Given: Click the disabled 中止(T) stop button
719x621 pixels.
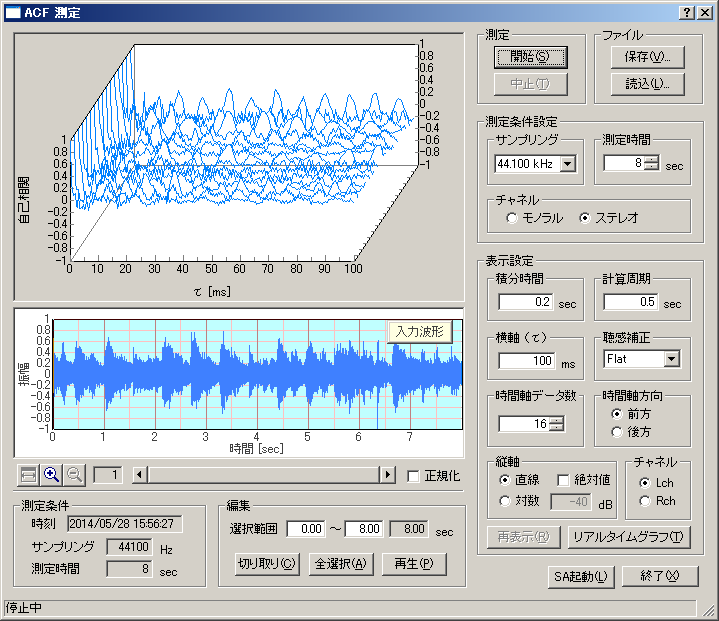Looking at the screenshot, I should [531, 84].
